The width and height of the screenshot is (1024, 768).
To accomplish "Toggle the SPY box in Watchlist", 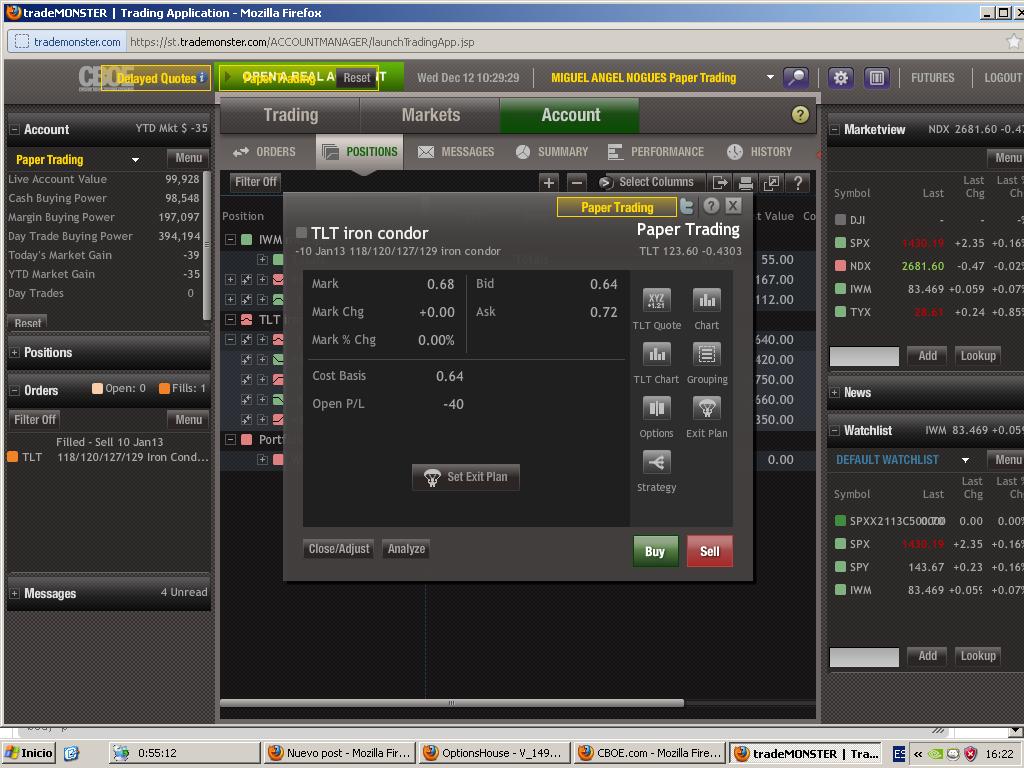I will click(840, 567).
